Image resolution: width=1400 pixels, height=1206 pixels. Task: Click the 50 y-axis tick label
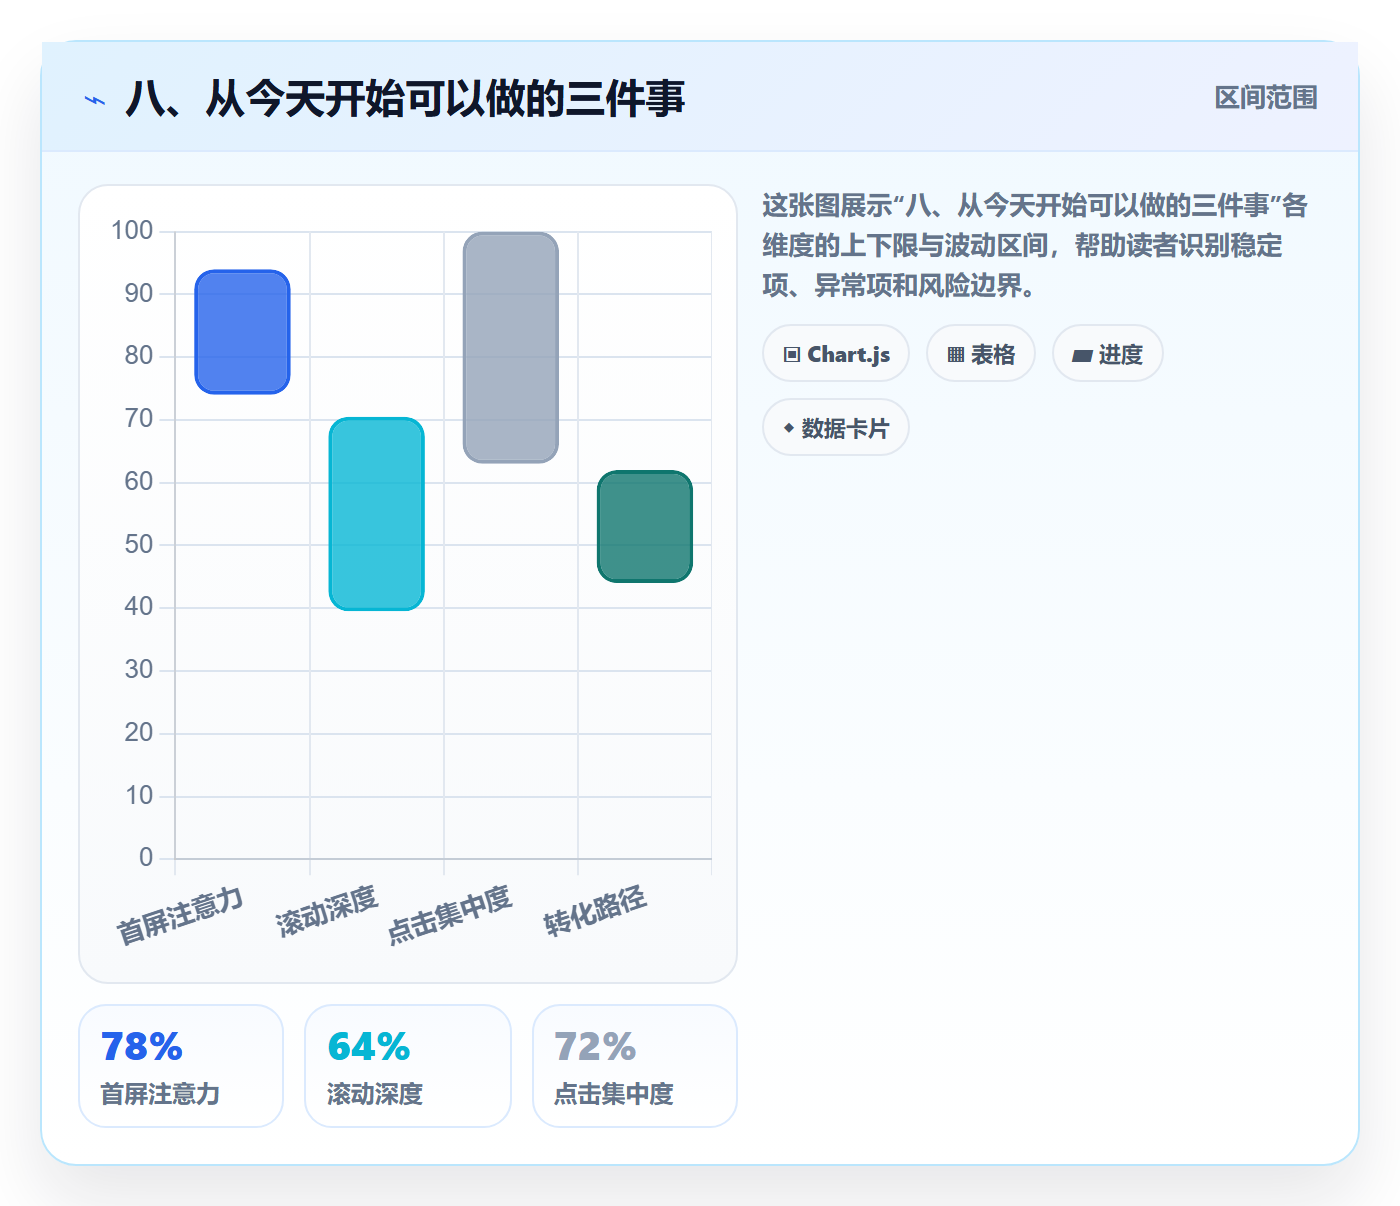click(x=139, y=545)
